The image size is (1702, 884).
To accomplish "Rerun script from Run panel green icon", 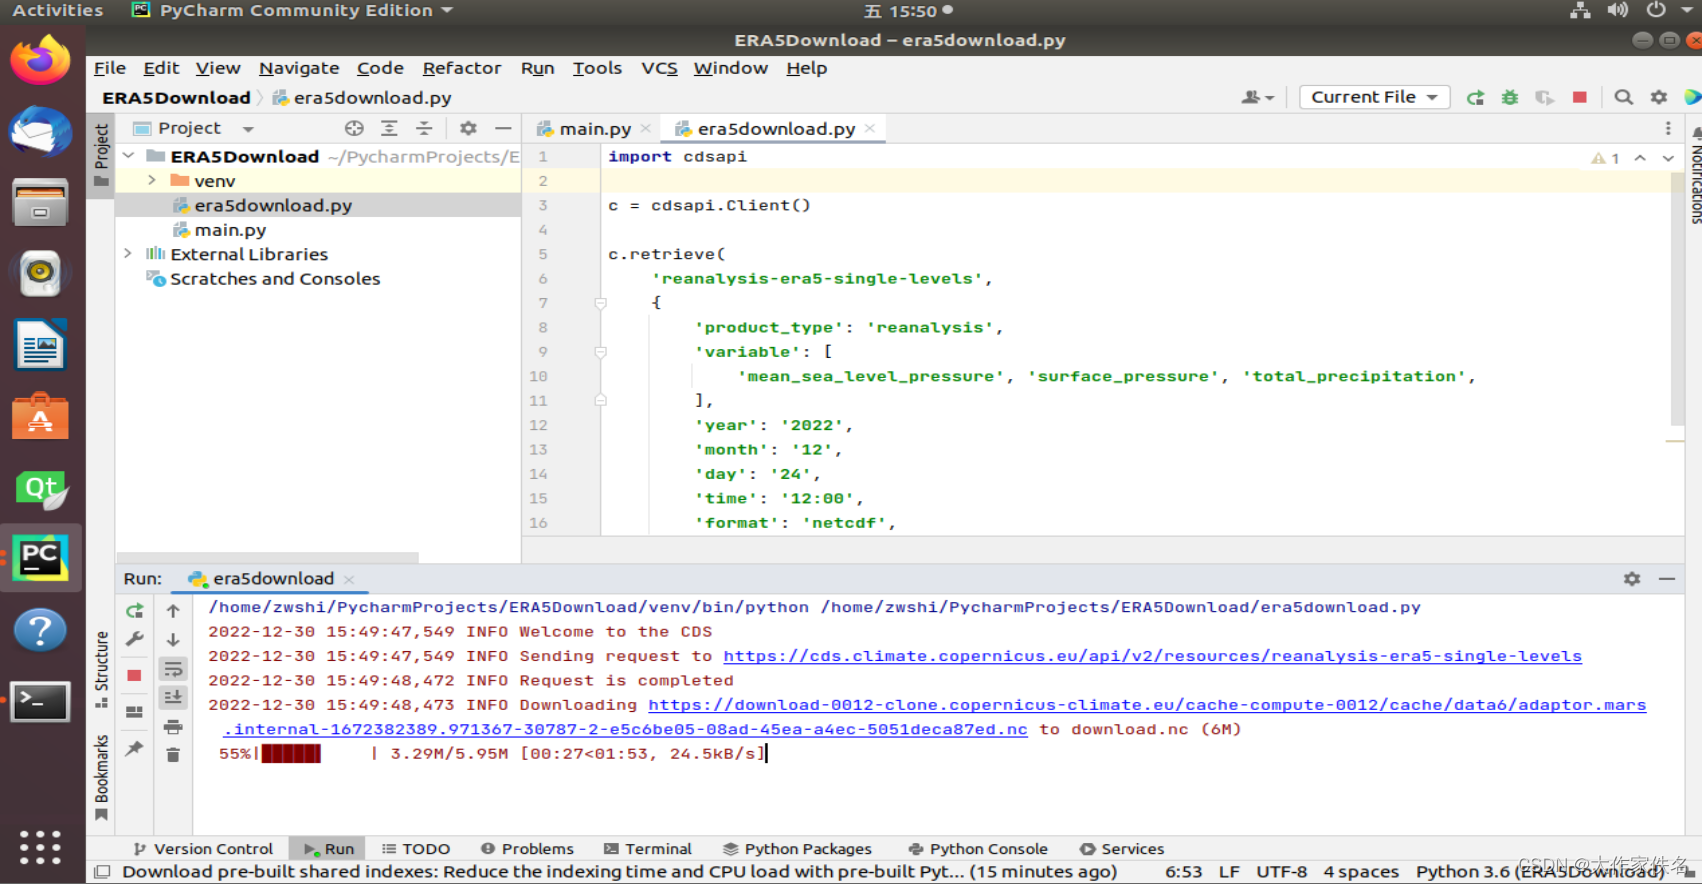I will coord(135,611).
